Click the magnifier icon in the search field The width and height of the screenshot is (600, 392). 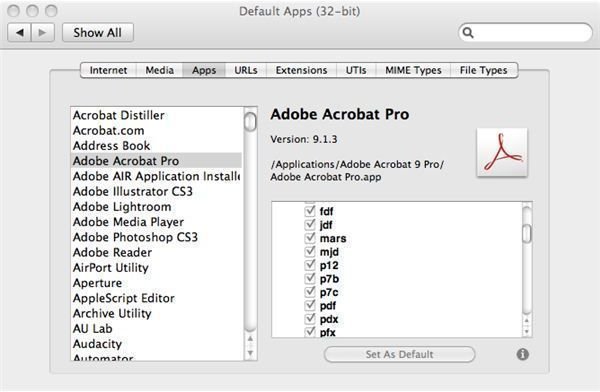point(468,33)
